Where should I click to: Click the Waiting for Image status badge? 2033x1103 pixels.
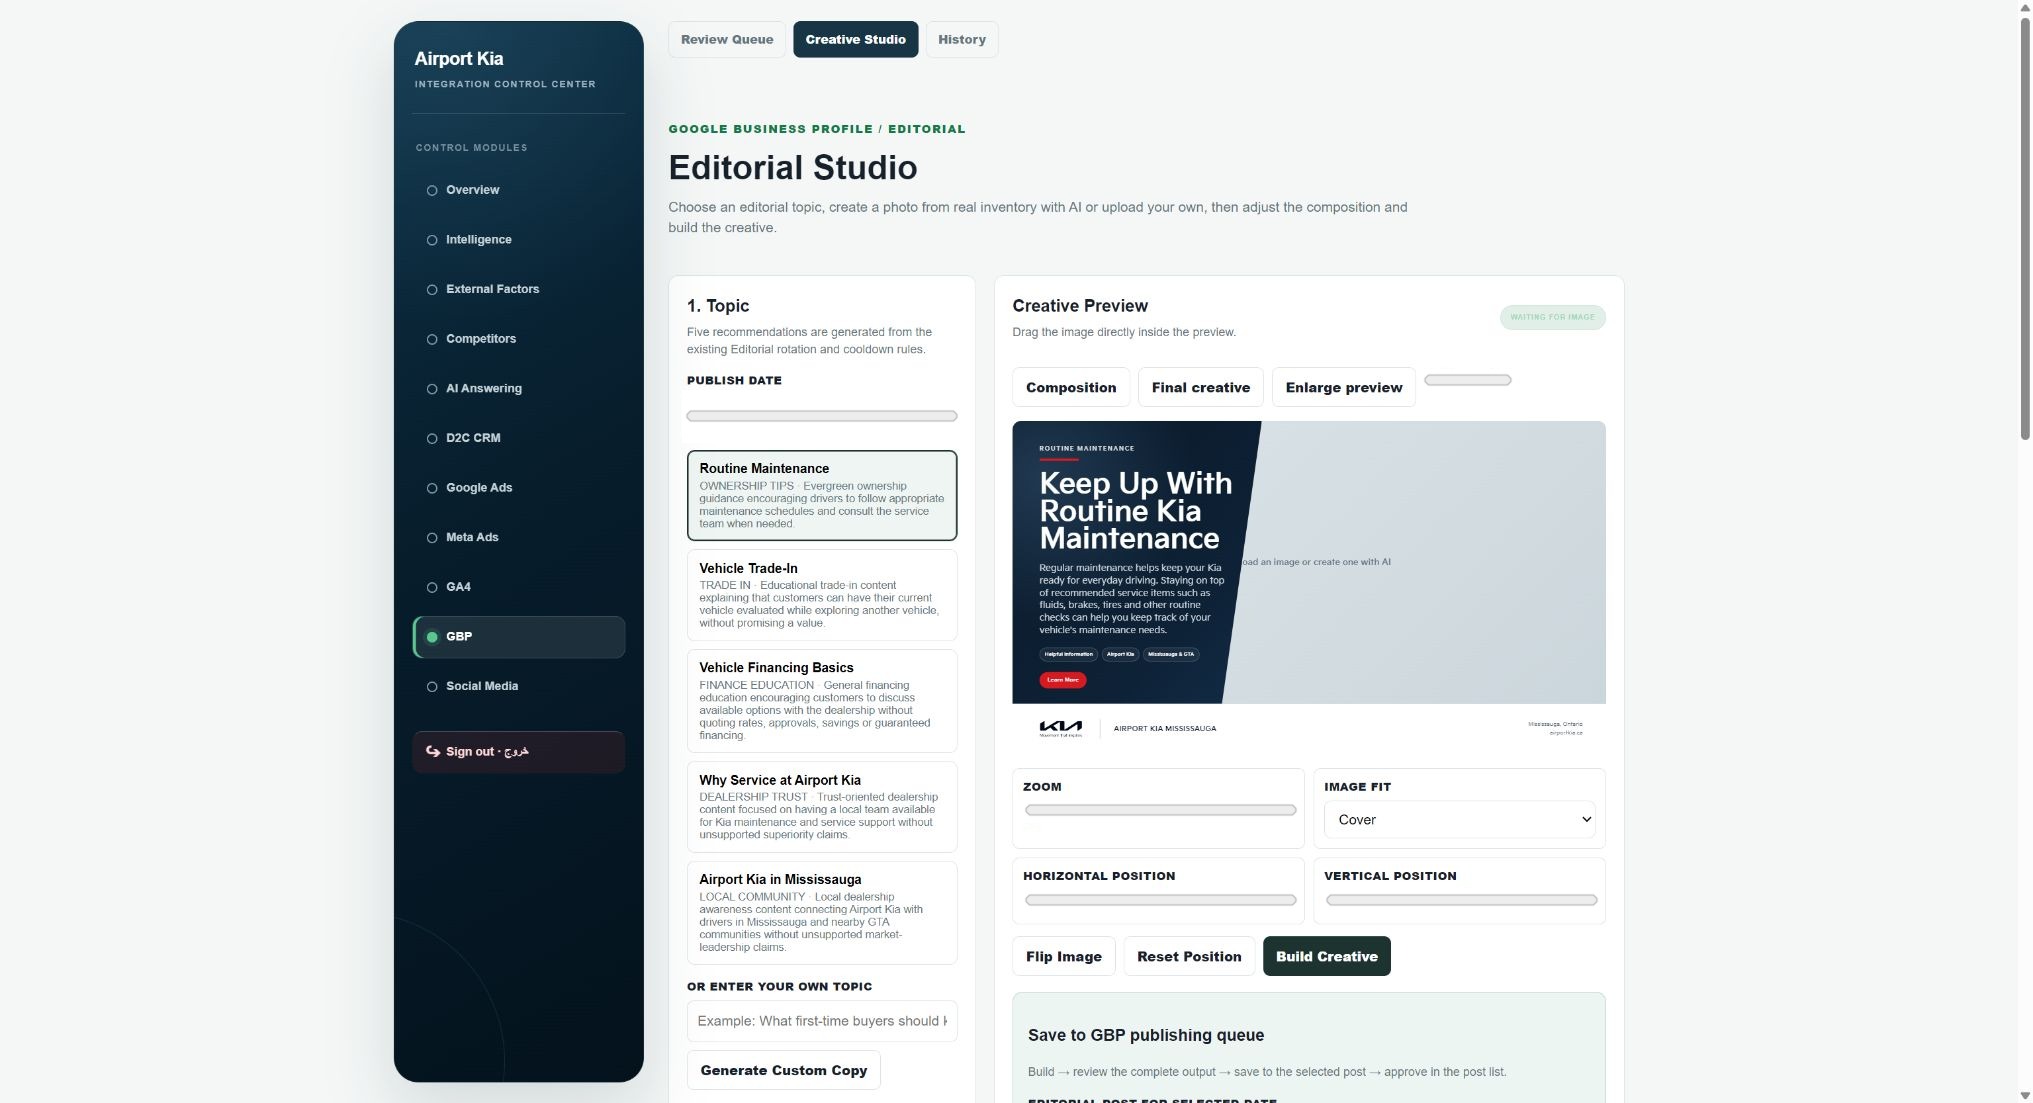click(x=1552, y=317)
